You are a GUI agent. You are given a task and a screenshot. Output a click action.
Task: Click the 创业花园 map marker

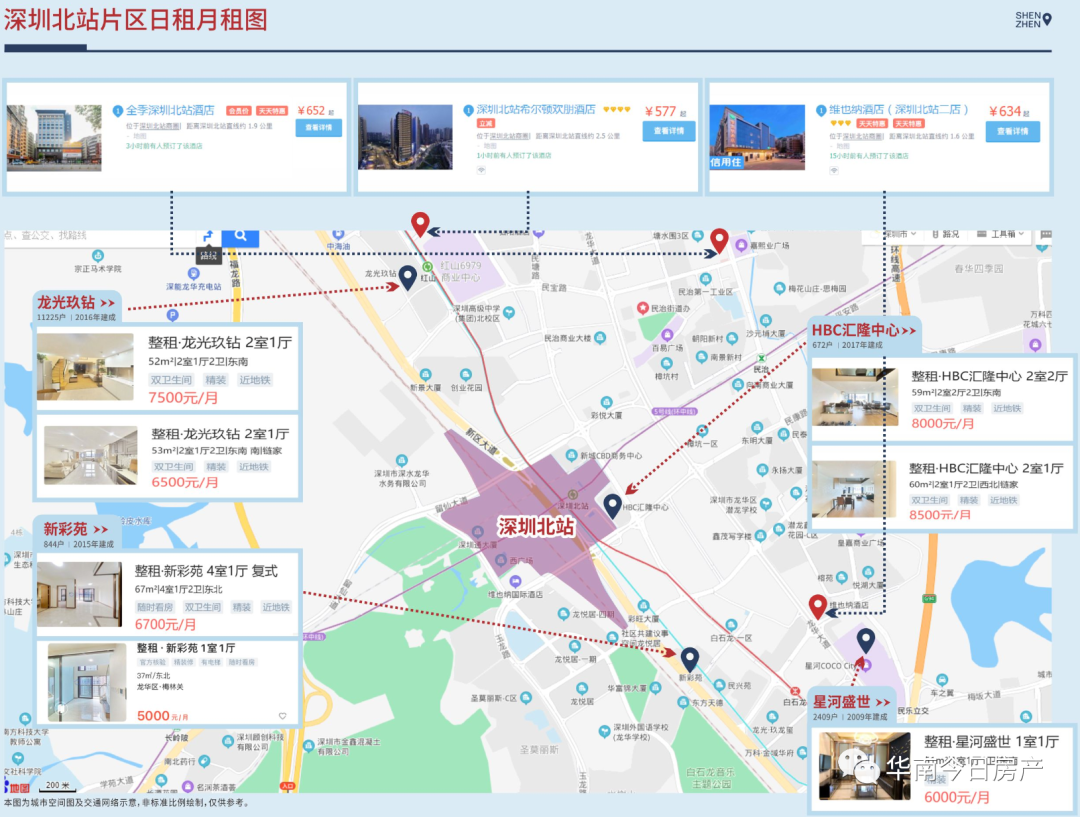(x=466, y=375)
